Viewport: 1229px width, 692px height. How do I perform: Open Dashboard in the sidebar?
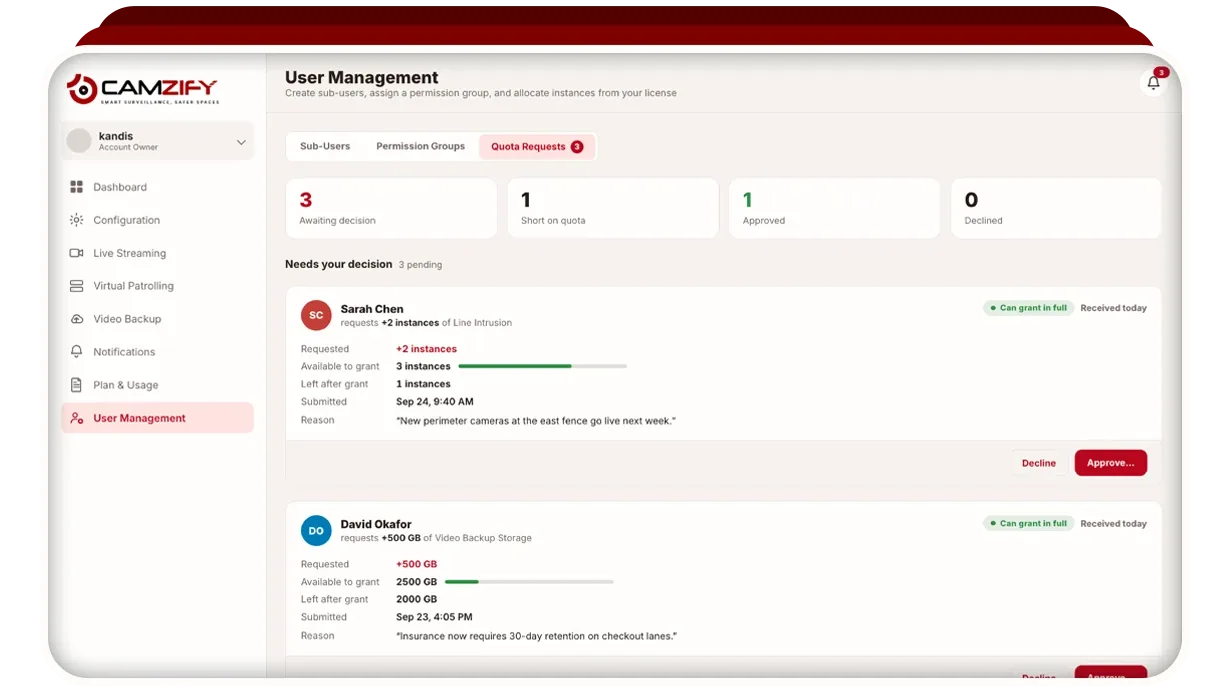point(157,187)
